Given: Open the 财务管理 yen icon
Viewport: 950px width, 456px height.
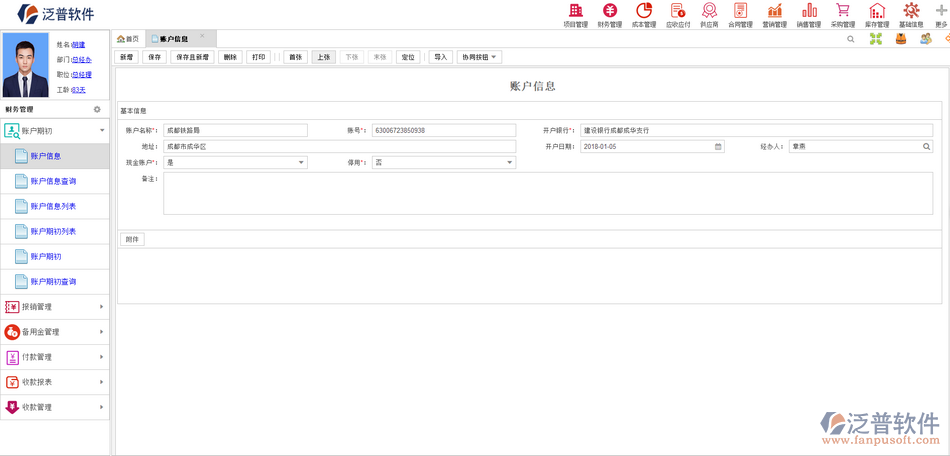Looking at the screenshot, I should click(609, 14).
